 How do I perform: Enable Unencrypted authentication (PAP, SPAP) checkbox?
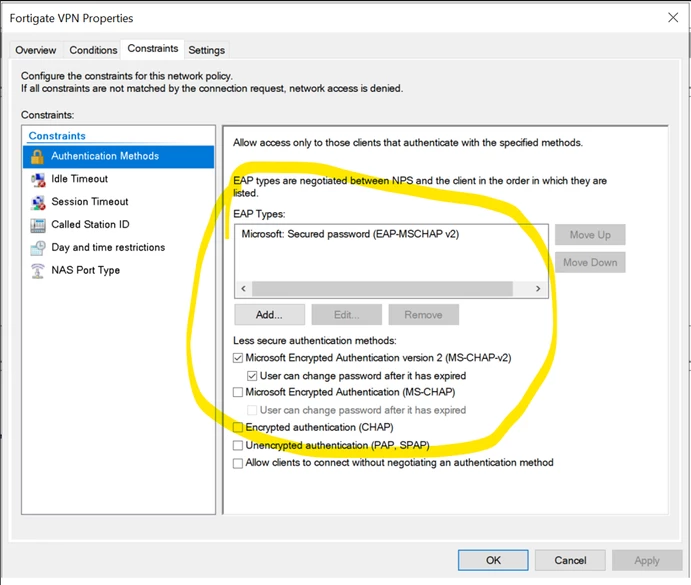238,445
